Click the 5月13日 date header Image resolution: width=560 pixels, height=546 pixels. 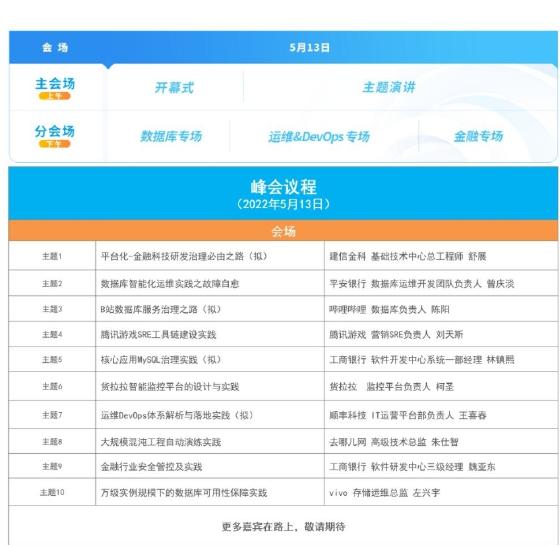pos(310,47)
